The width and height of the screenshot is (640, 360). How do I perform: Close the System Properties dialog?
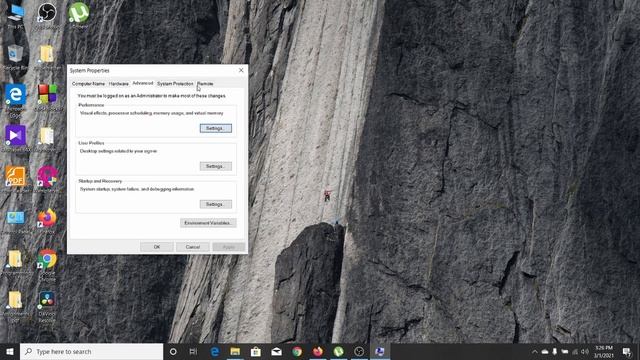point(241,70)
